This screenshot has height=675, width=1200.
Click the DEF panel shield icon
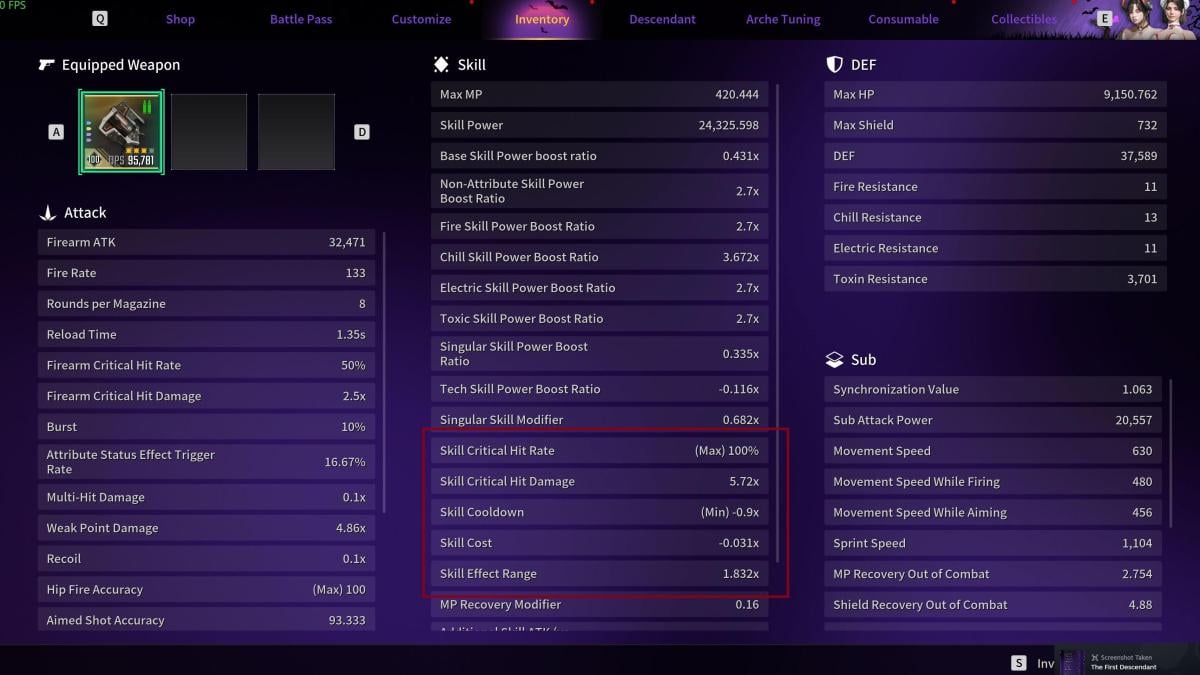pyautogui.click(x=834, y=64)
